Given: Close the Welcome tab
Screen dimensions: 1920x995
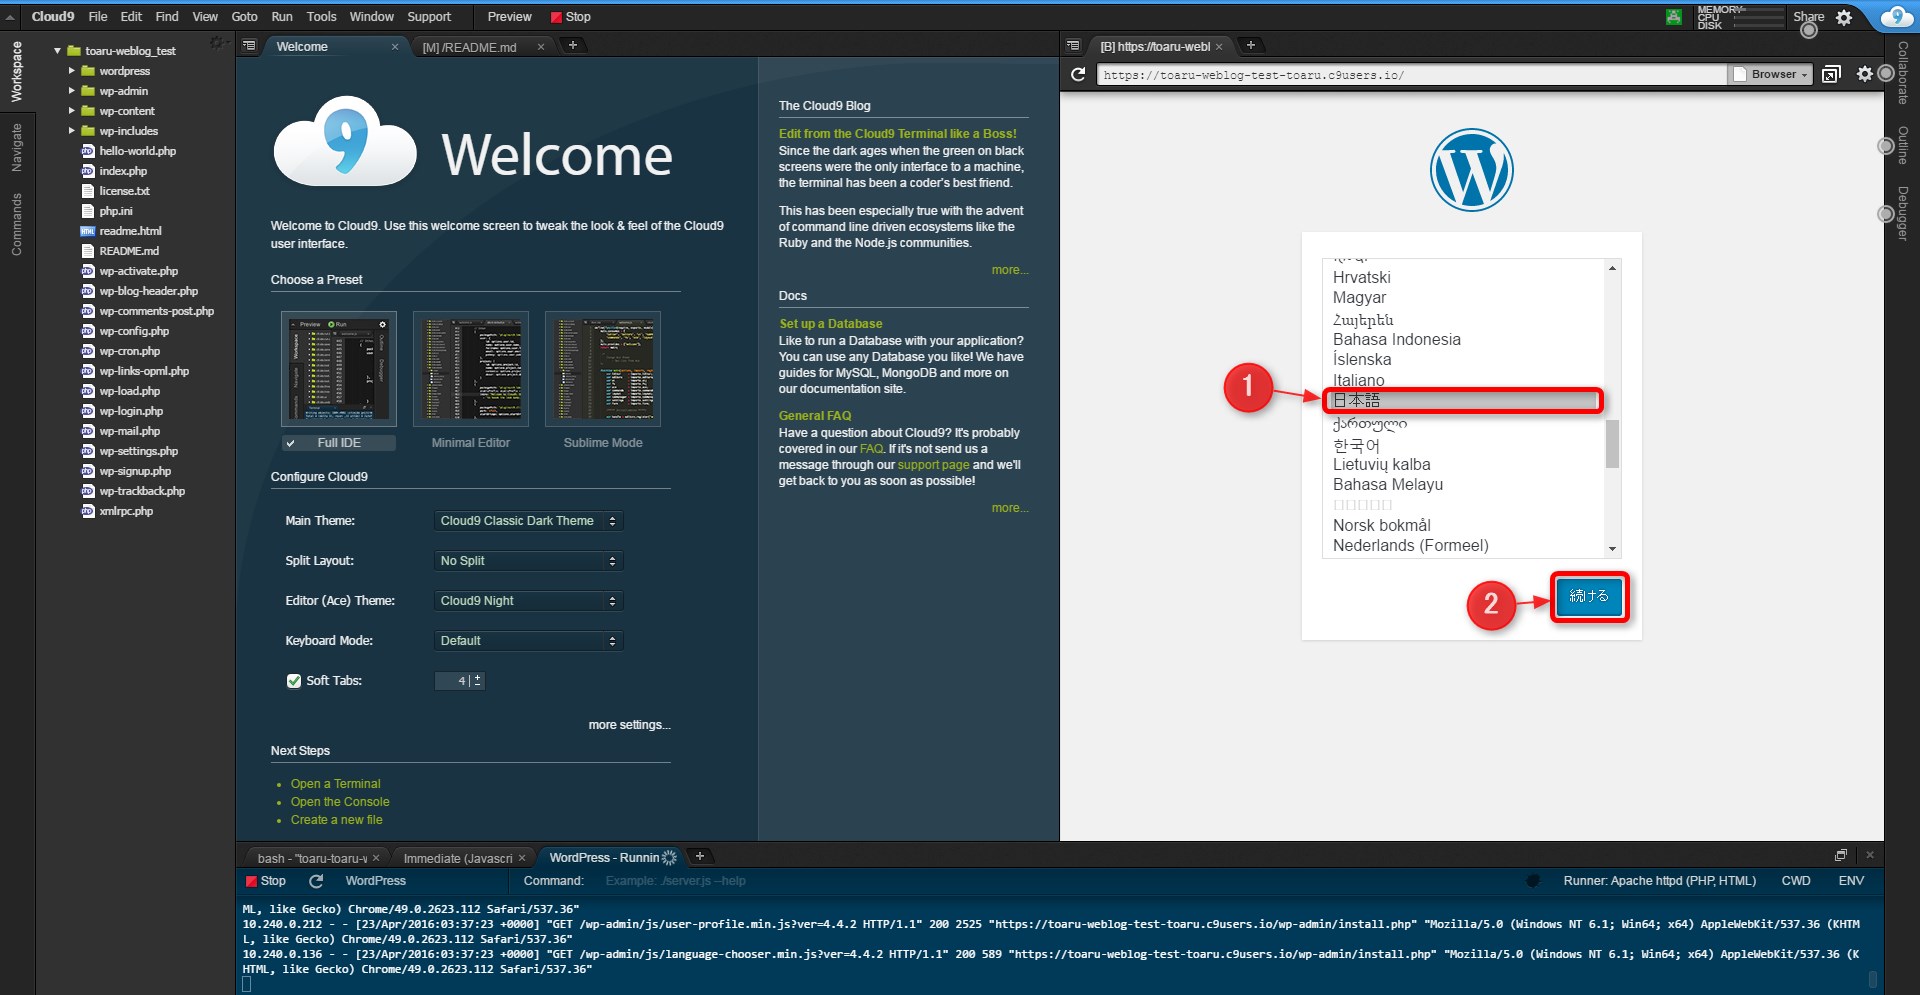Looking at the screenshot, I should coord(395,47).
